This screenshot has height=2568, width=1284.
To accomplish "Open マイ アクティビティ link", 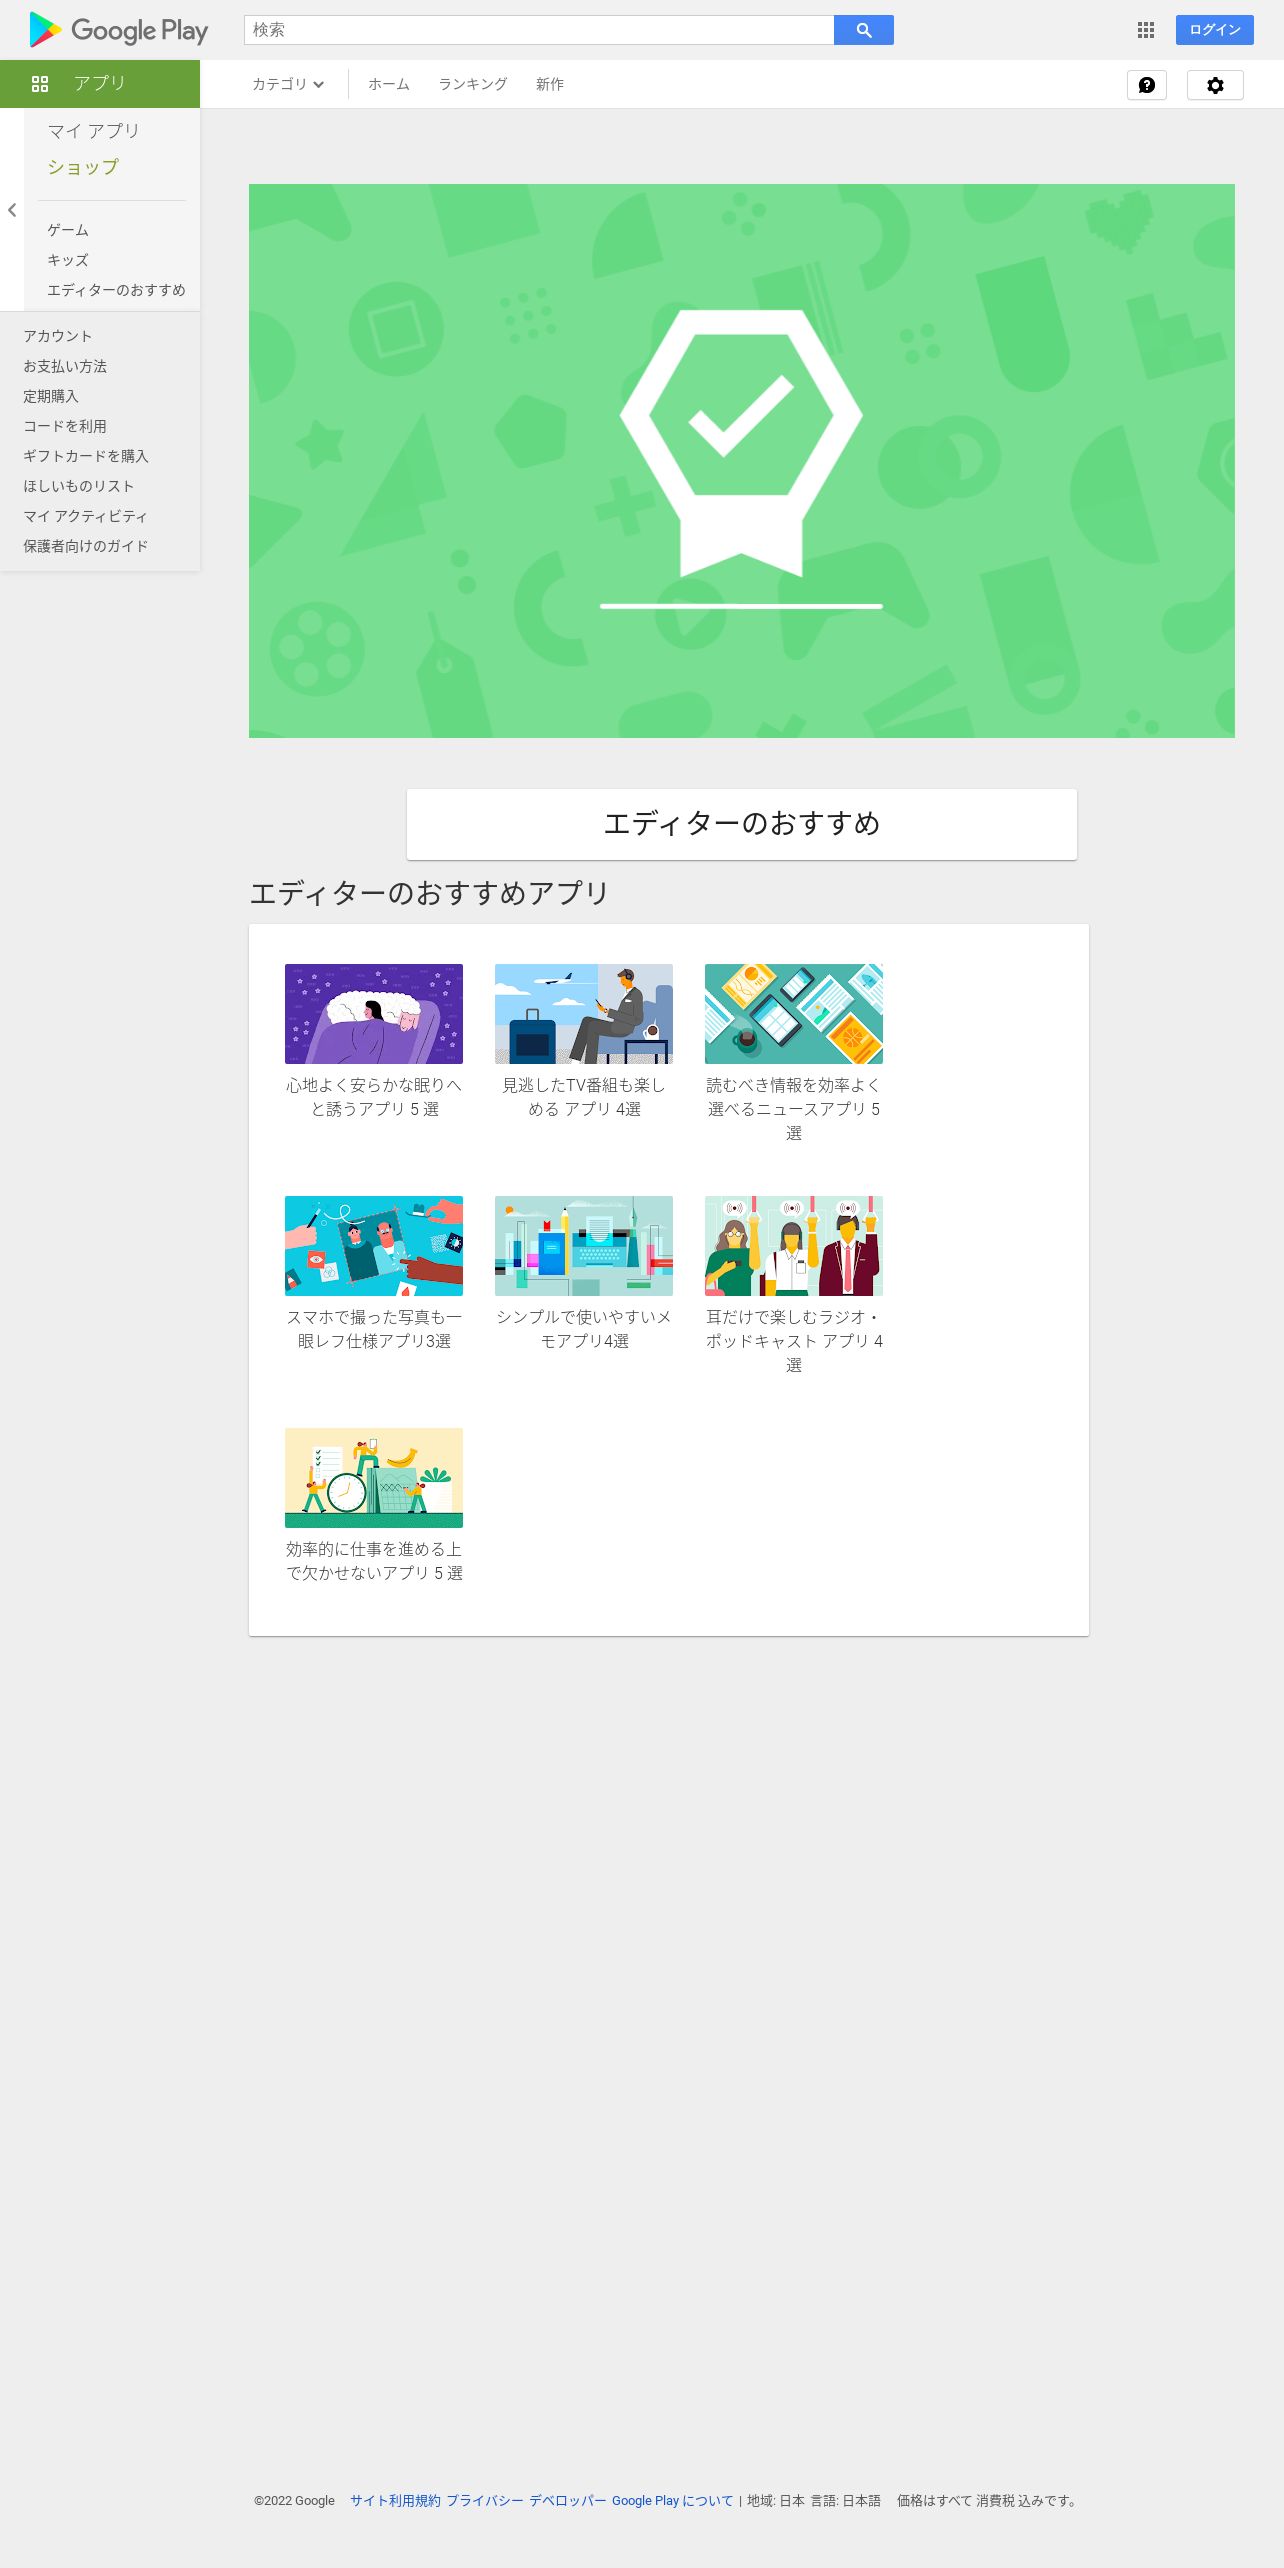I will coord(85,516).
